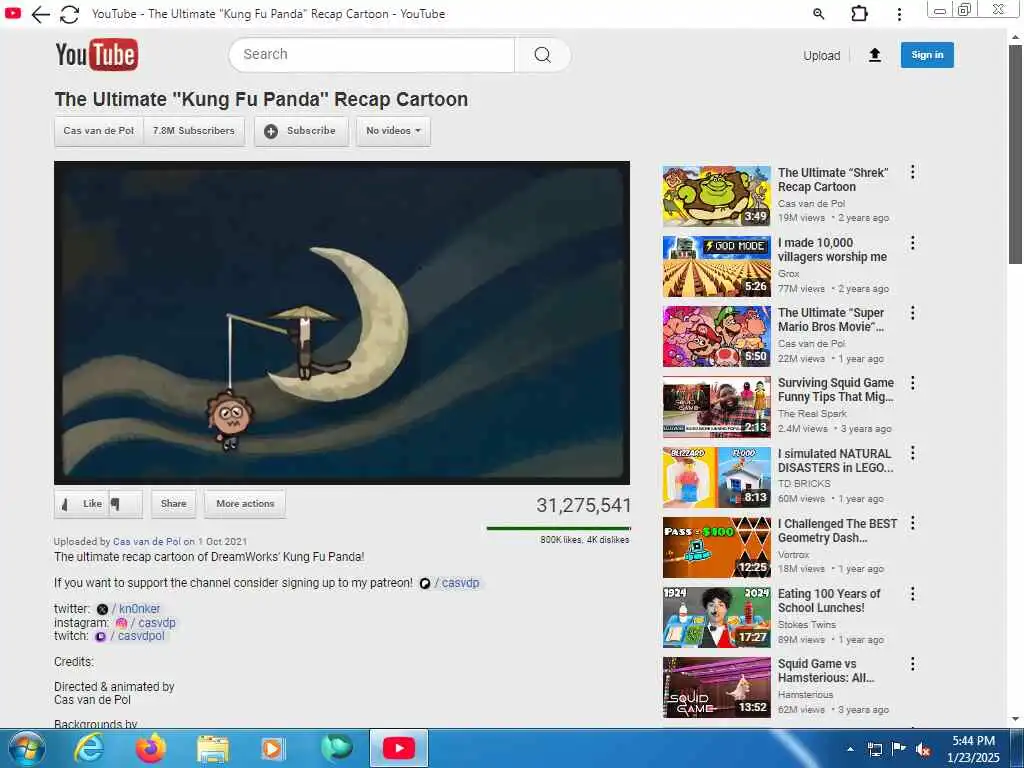Launch Firefox from taskbar
Image resolution: width=1024 pixels, height=768 pixels.
coord(151,748)
